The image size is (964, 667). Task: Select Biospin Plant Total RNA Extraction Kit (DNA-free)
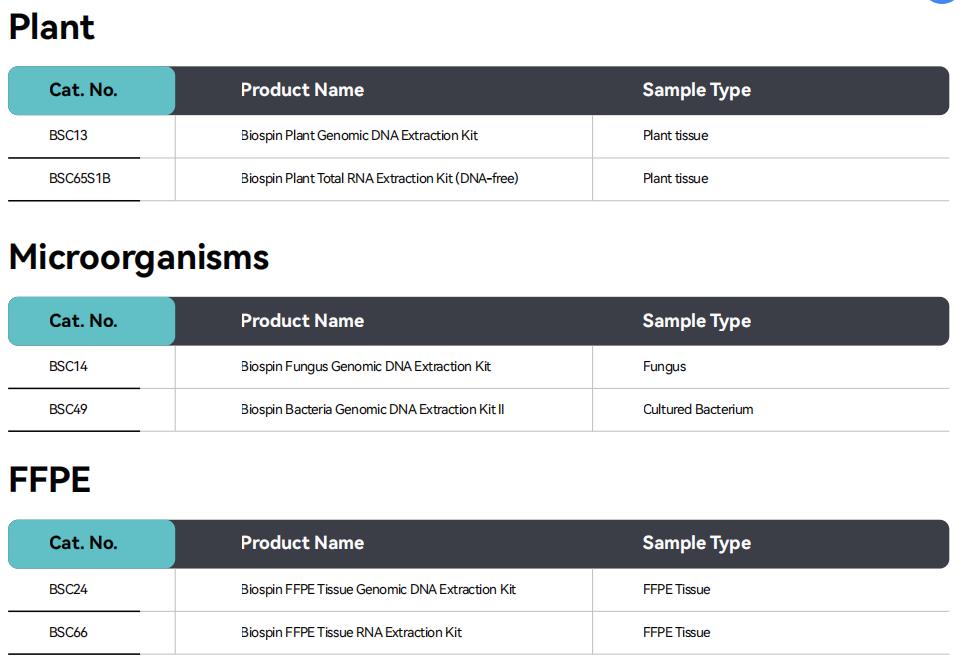(x=379, y=179)
